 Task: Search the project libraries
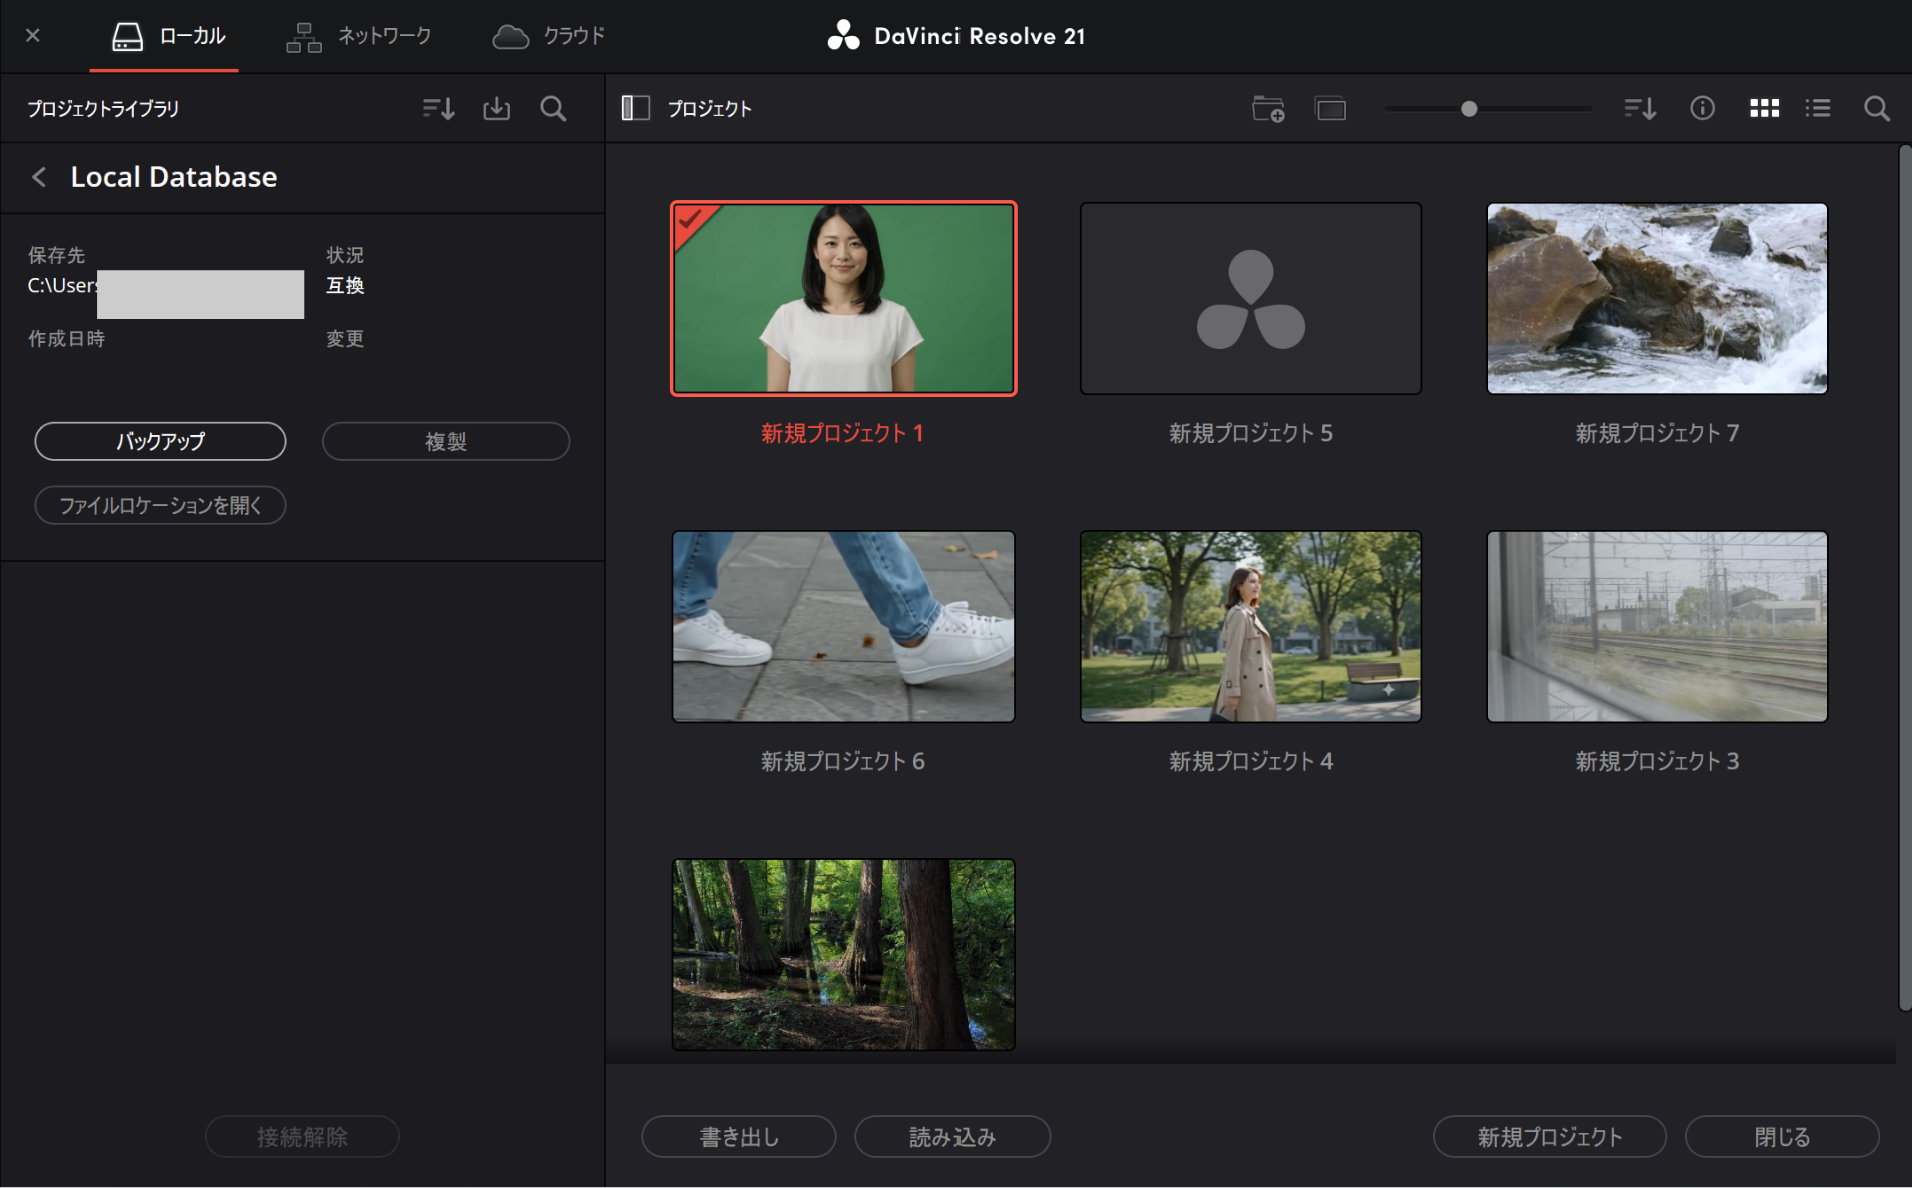553,108
